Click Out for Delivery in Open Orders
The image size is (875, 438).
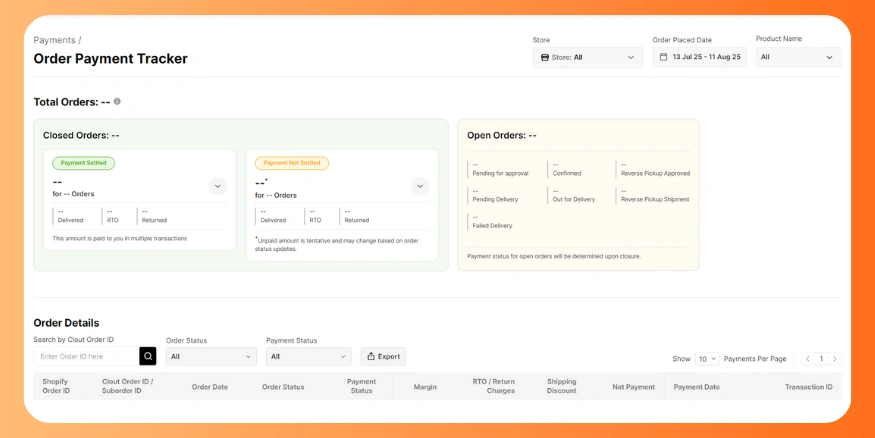pyautogui.click(x=574, y=199)
